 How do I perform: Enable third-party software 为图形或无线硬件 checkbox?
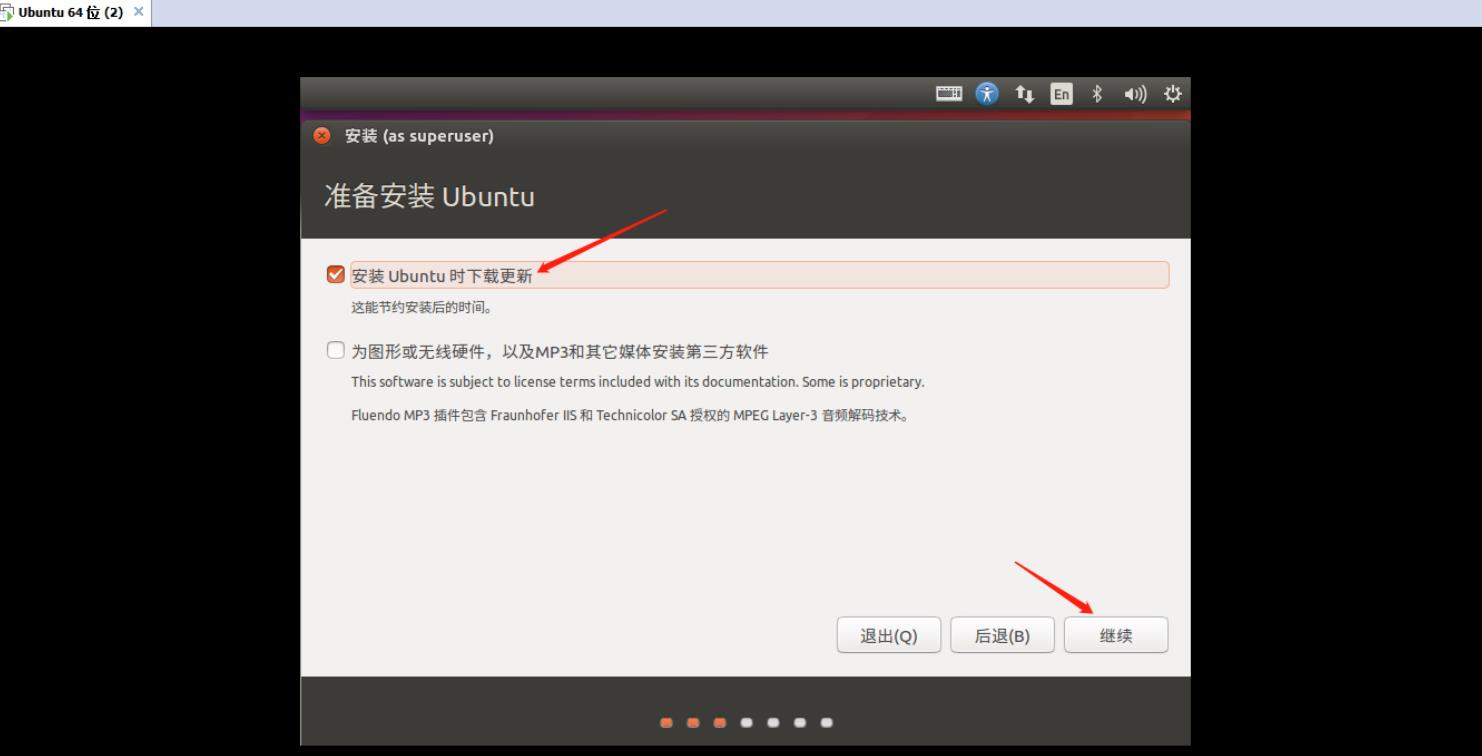click(336, 351)
